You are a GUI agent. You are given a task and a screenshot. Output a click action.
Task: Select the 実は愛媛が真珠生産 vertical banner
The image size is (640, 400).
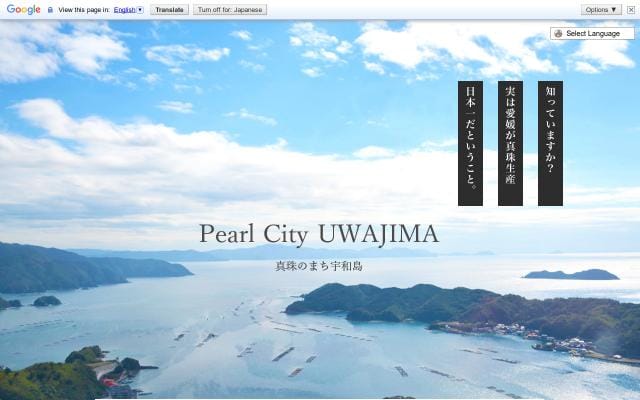(x=510, y=143)
